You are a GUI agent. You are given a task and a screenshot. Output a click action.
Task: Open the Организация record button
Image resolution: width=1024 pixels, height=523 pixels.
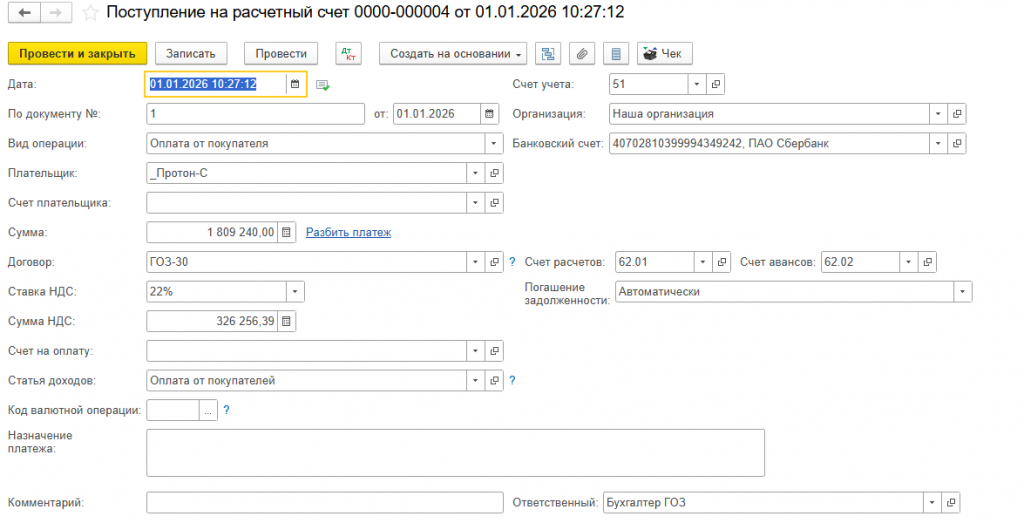click(x=957, y=114)
